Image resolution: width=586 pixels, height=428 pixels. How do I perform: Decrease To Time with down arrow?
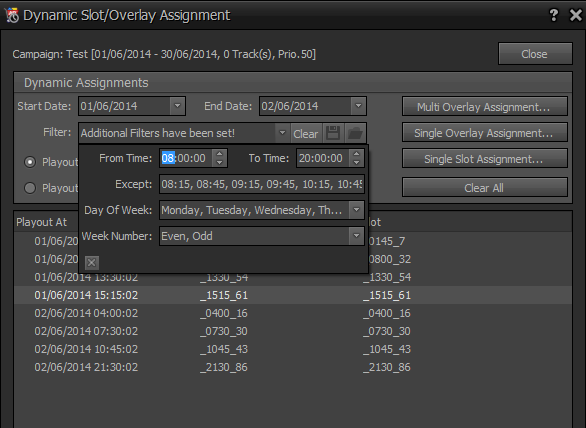click(x=357, y=163)
